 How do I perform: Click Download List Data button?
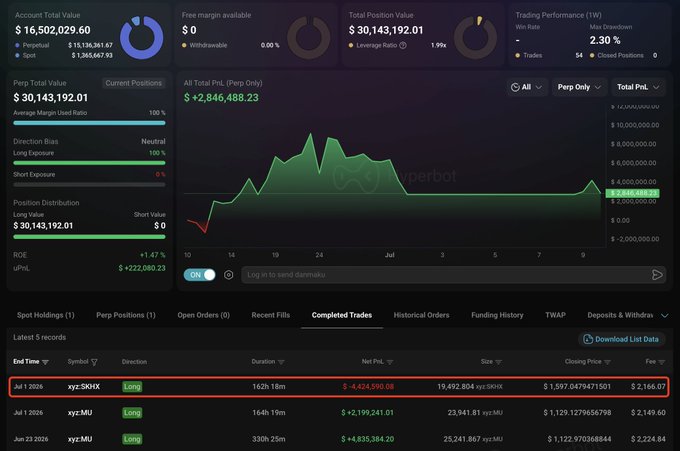tap(621, 339)
